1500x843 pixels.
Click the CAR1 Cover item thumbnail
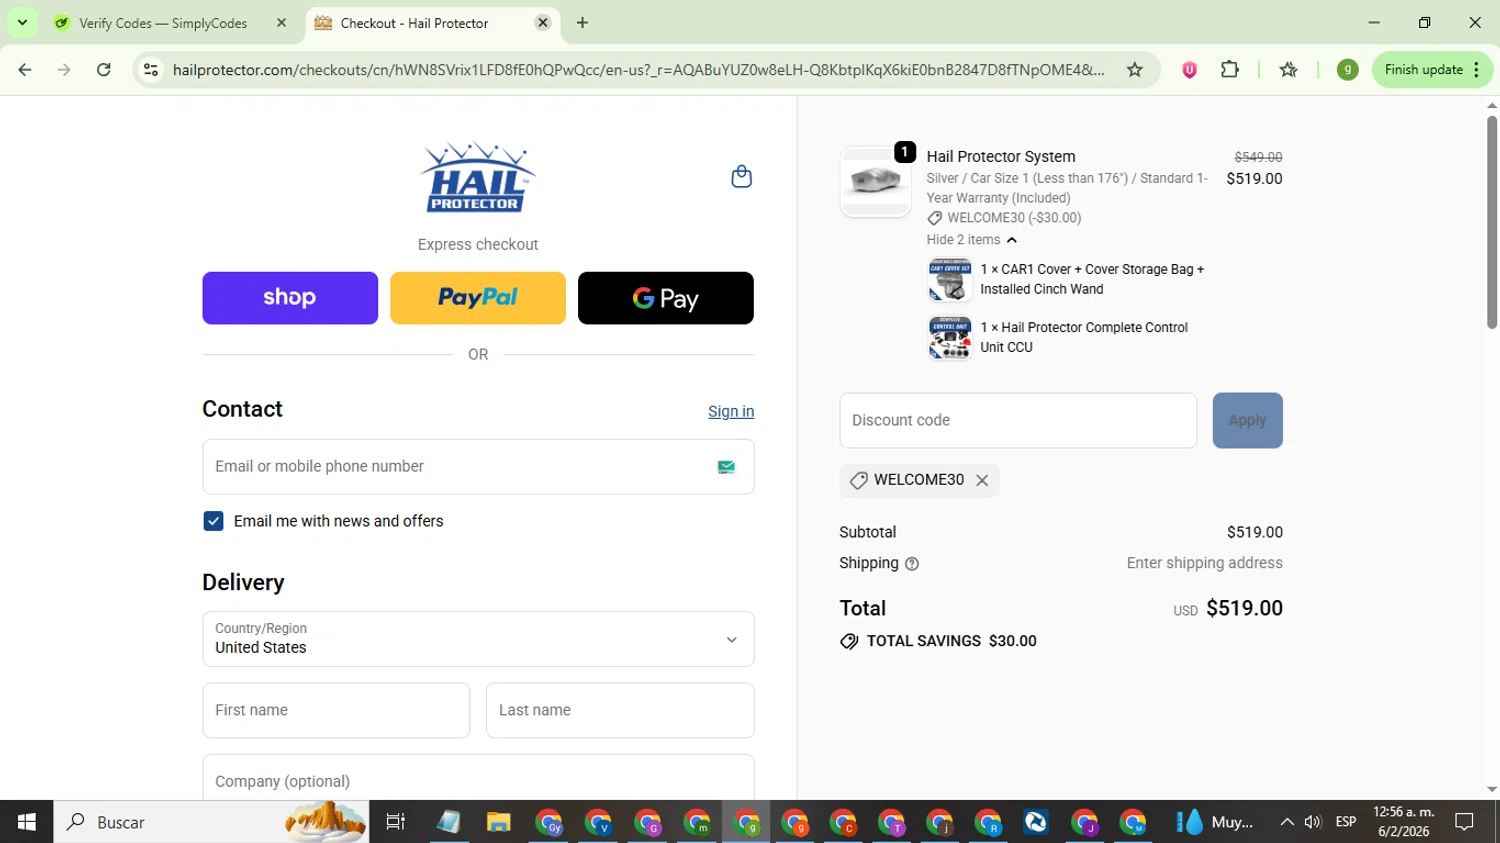click(x=950, y=280)
